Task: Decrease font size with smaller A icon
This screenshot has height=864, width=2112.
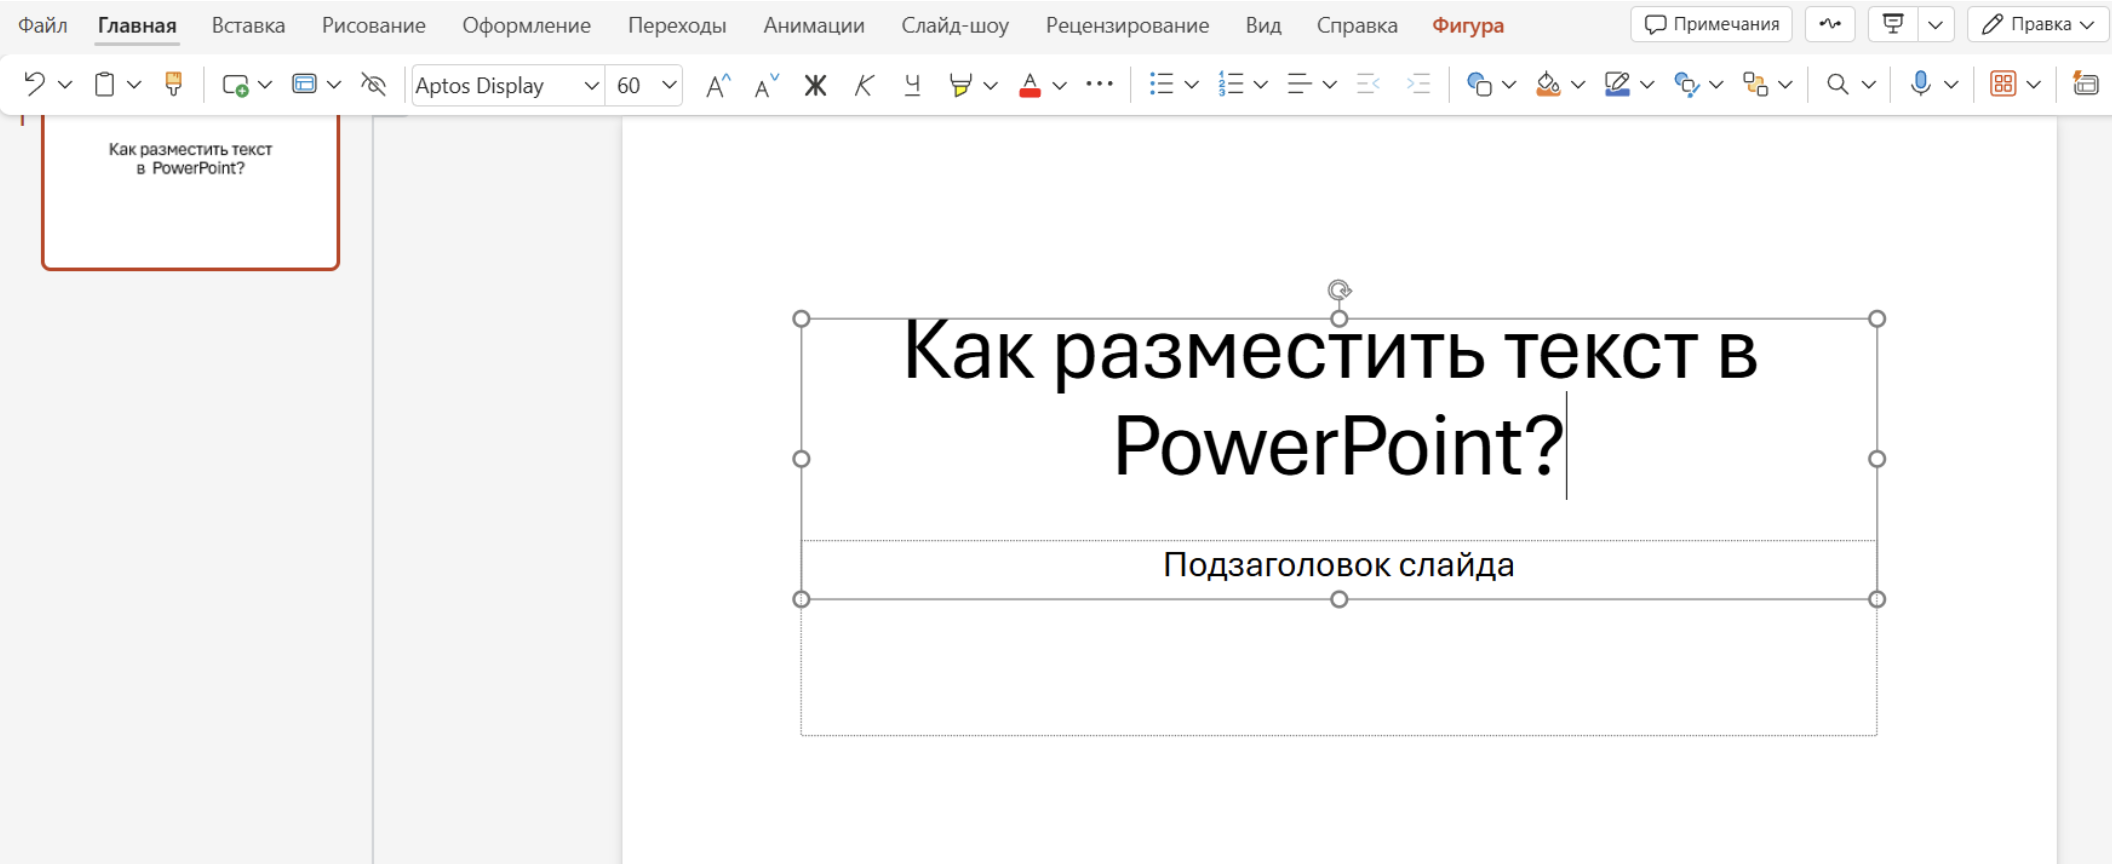Action: point(766,85)
